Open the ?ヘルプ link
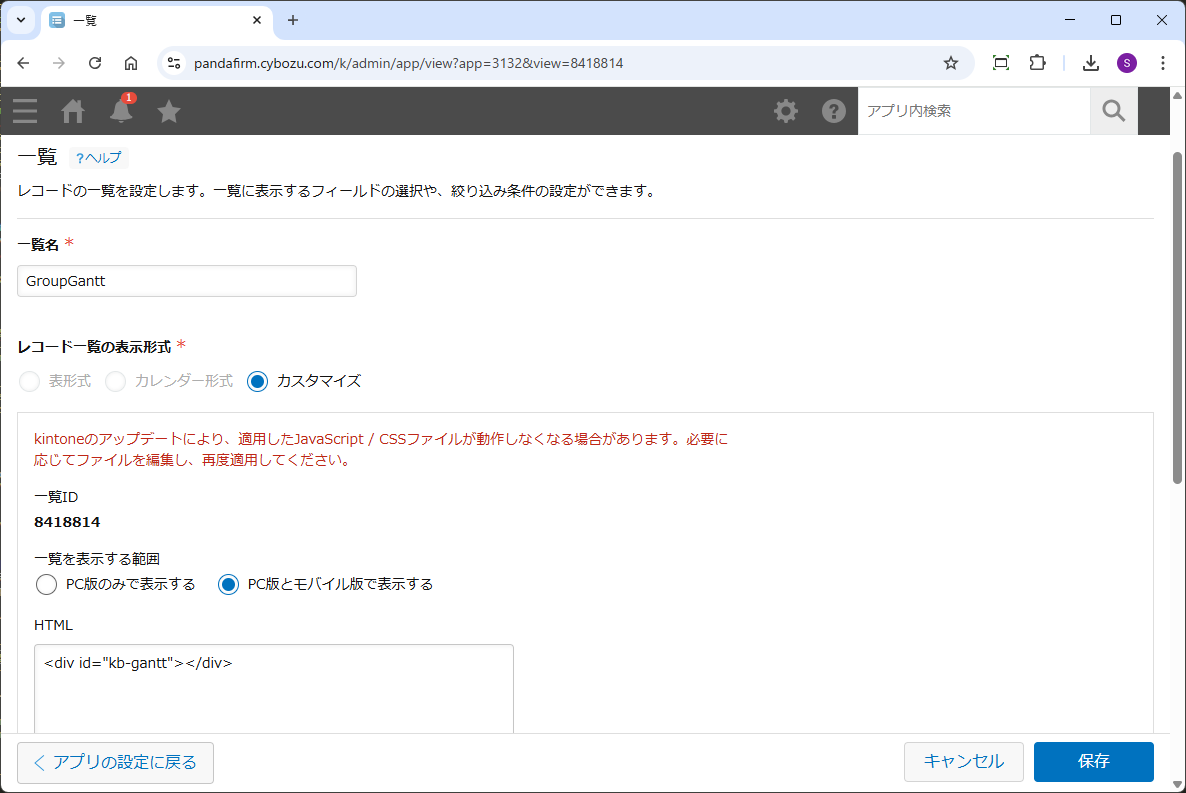 pyautogui.click(x=99, y=158)
